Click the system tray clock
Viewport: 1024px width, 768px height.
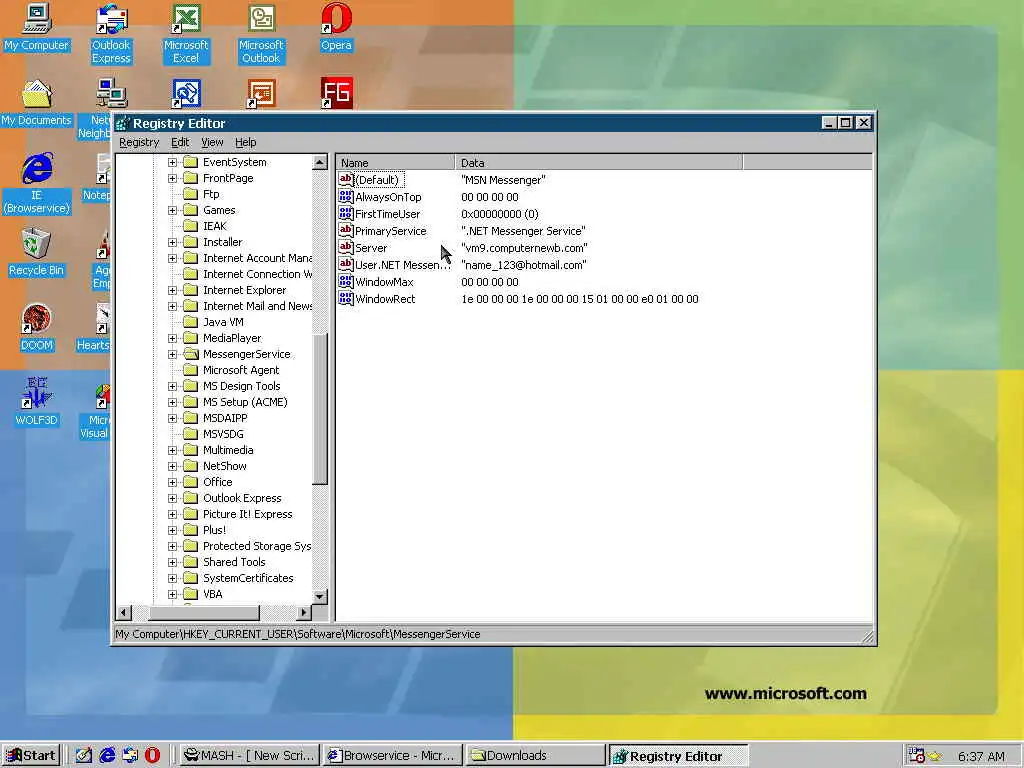pyautogui.click(x=981, y=756)
